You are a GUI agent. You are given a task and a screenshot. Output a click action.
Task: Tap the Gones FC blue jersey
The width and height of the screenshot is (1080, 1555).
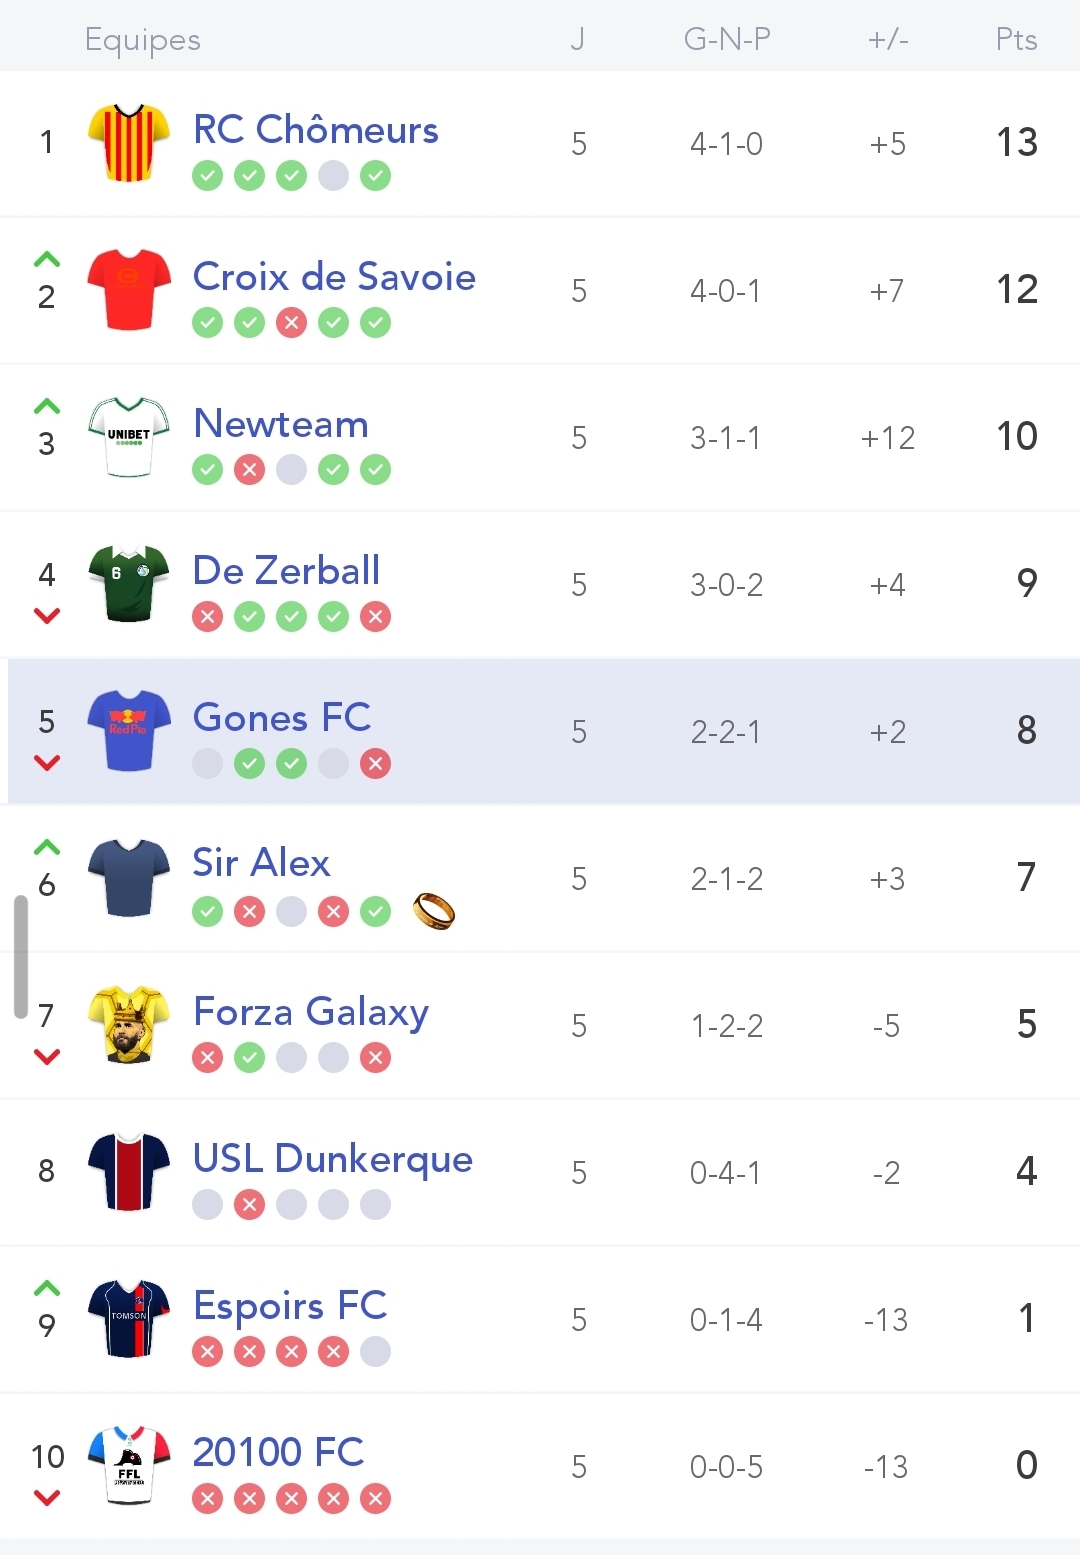pyautogui.click(x=128, y=730)
